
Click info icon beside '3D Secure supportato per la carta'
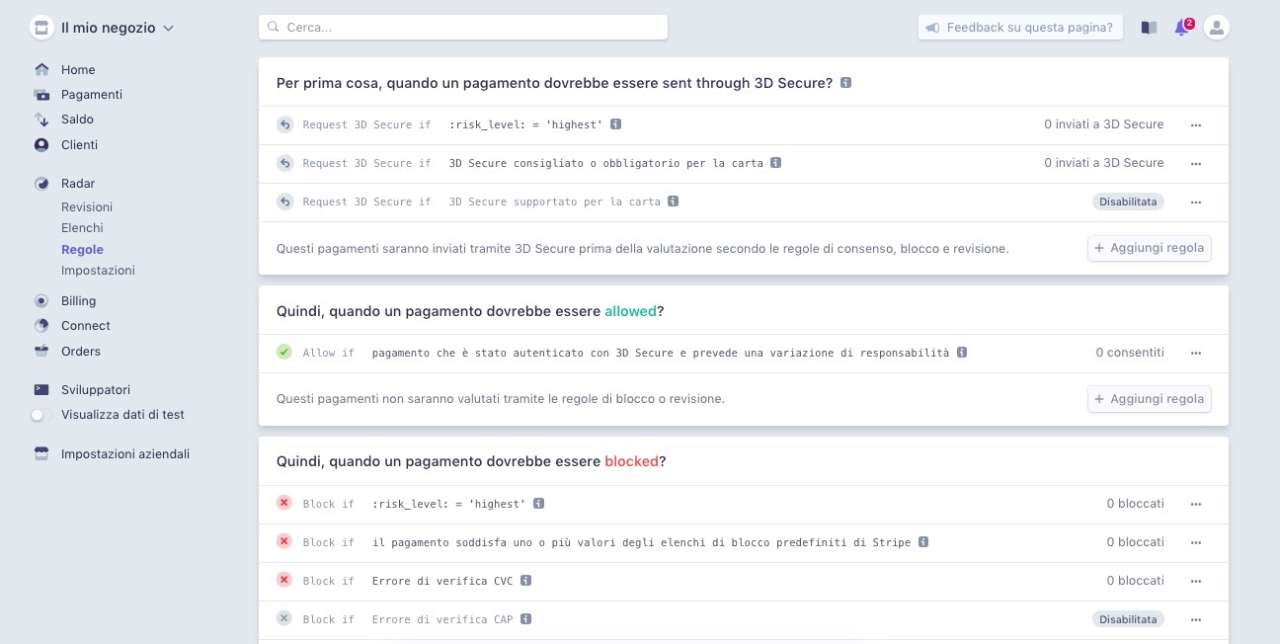673,202
